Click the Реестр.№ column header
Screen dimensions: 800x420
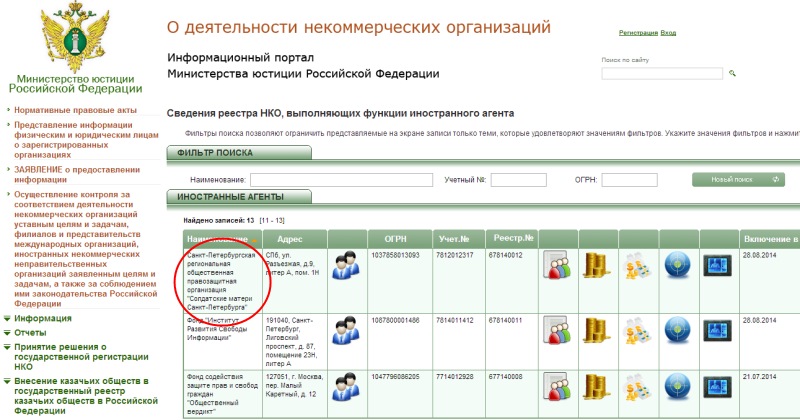pyautogui.click(x=513, y=238)
